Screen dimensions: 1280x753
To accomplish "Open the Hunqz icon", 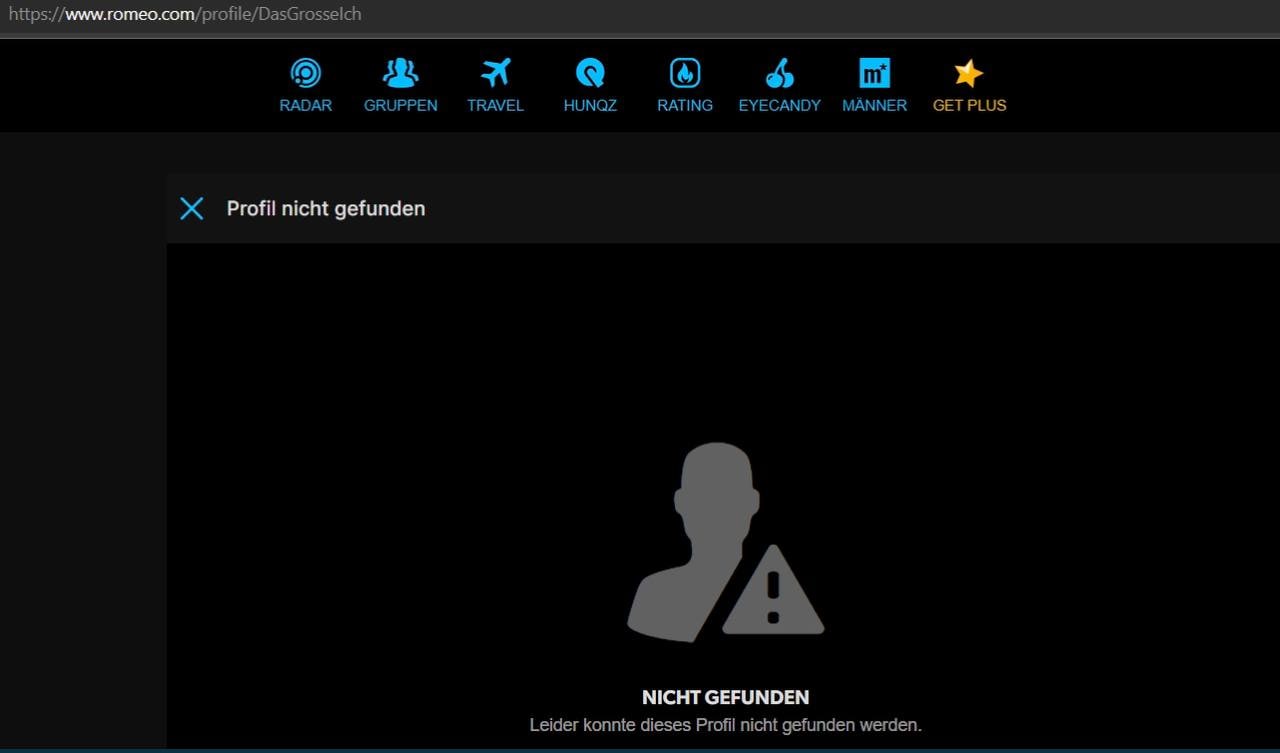I will [590, 73].
